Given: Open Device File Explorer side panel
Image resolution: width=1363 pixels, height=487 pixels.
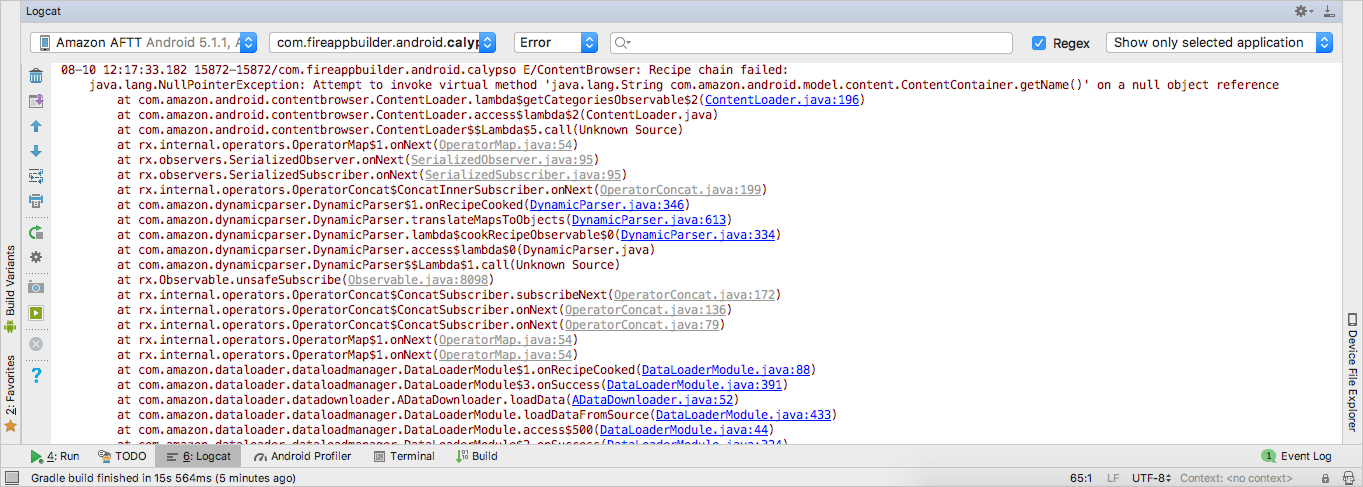Looking at the screenshot, I should click(x=1352, y=370).
